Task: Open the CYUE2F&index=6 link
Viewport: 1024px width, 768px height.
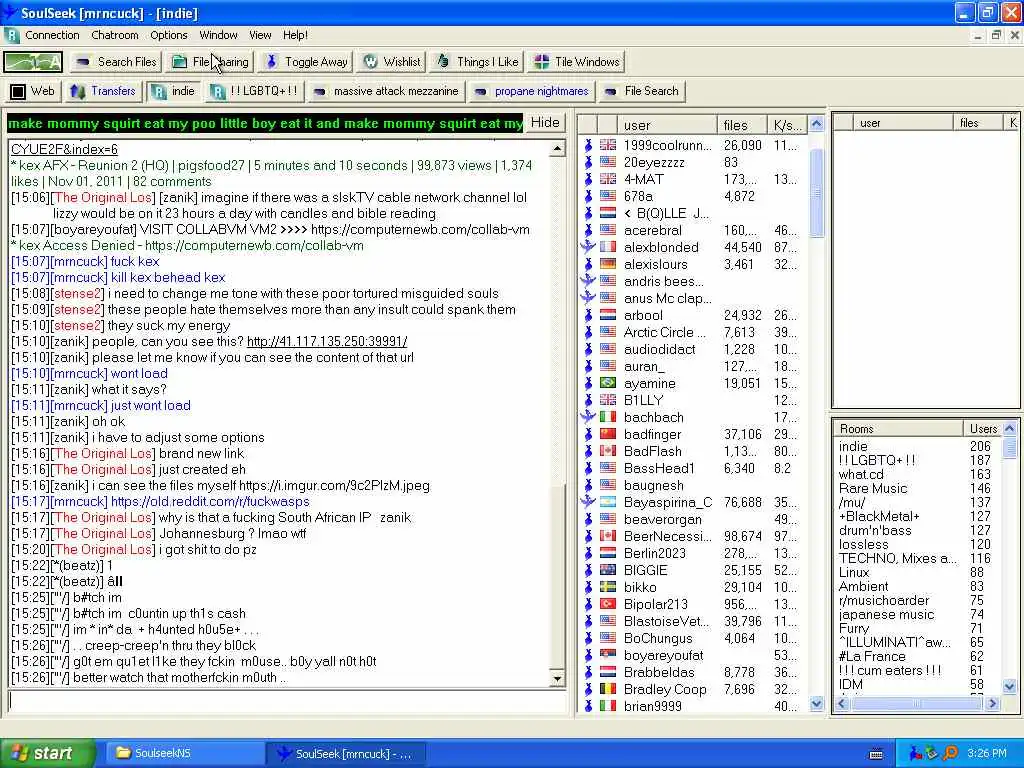Action: click(64, 150)
